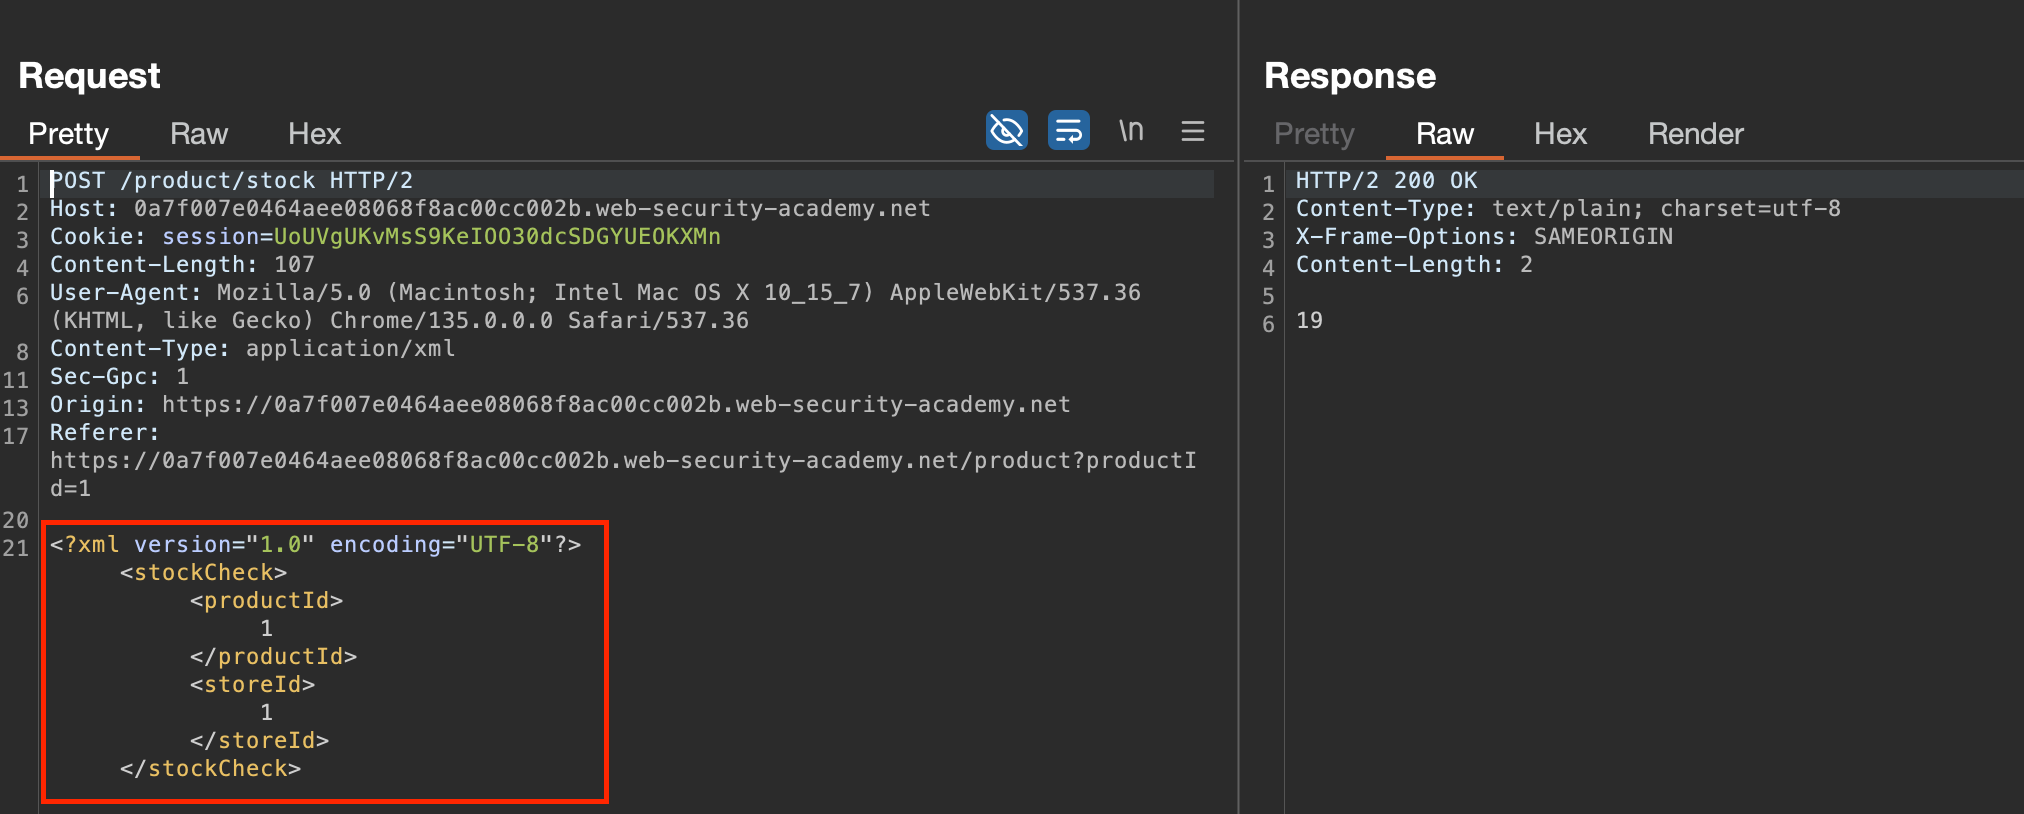The image size is (2024, 814).
Task: Click the opening storeId XML tag
Action: click(x=252, y=685)
